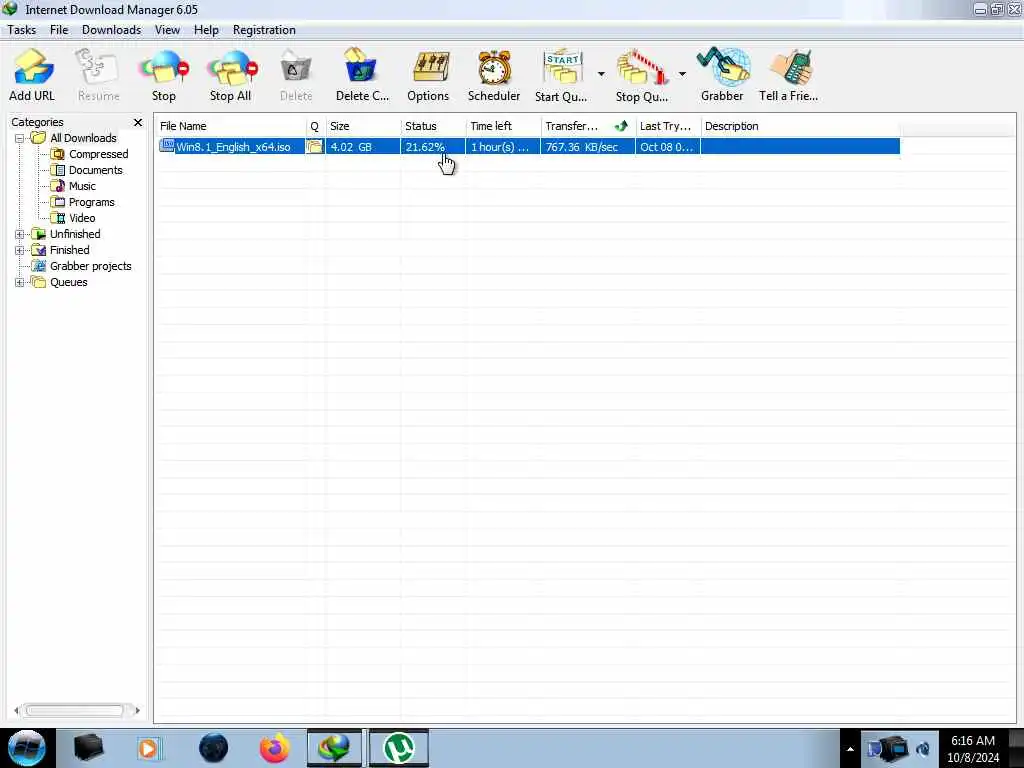Click the 21.62% status cell

tap(433, 147)
